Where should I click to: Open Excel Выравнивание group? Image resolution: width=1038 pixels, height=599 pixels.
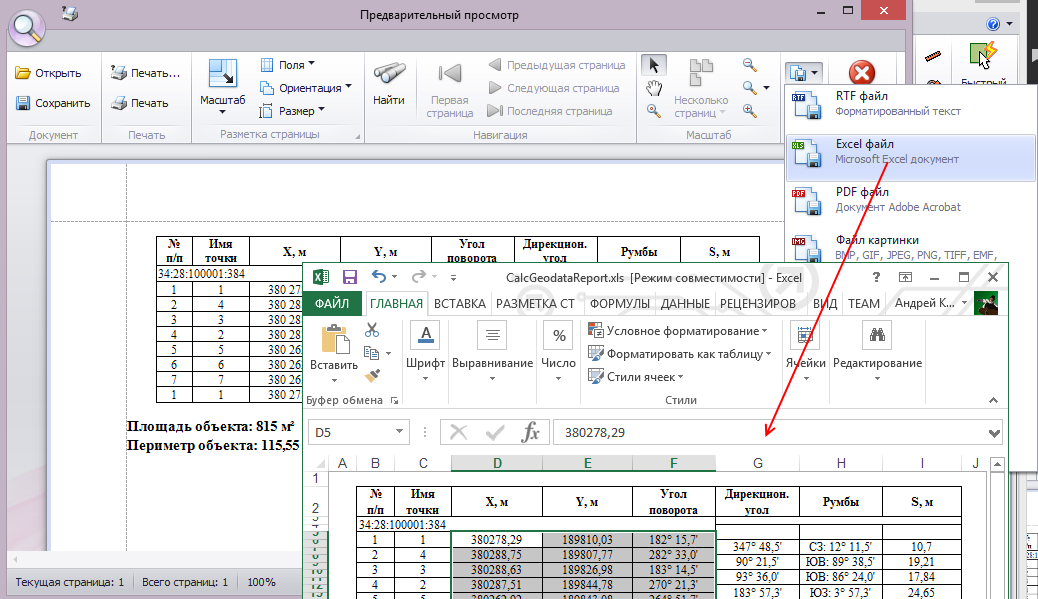point(493,352)
